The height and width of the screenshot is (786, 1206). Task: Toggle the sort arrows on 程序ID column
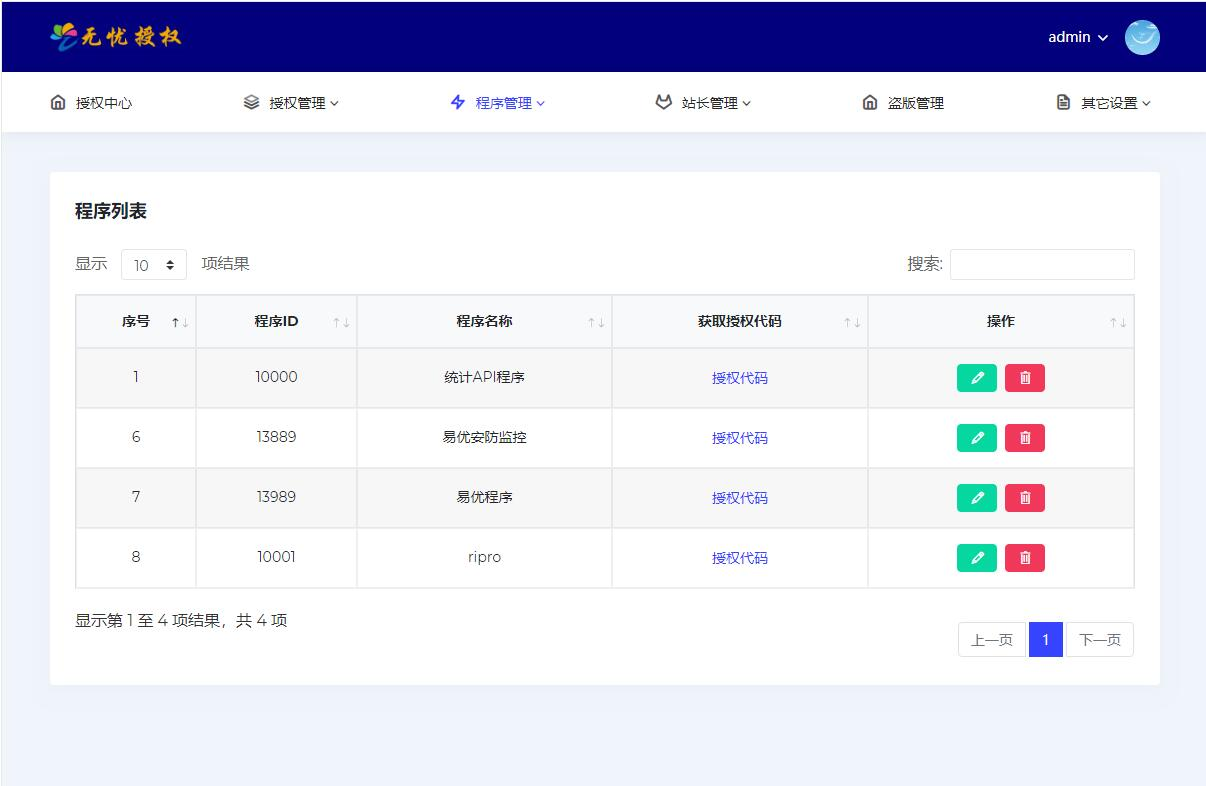(343, 321)
